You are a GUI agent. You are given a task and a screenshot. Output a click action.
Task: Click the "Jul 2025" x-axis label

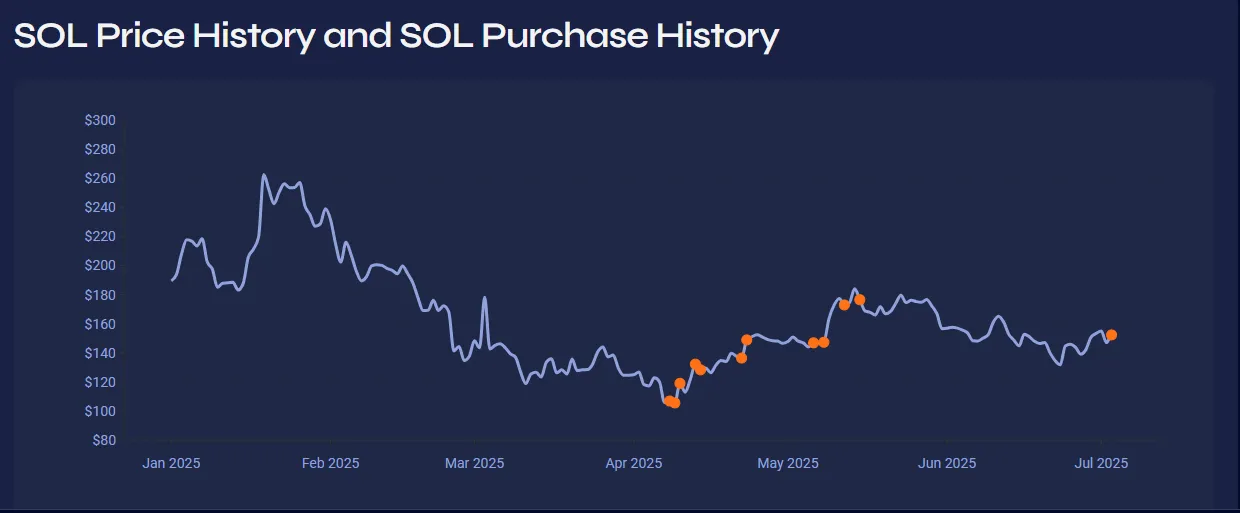click(x=1101, y=463)
